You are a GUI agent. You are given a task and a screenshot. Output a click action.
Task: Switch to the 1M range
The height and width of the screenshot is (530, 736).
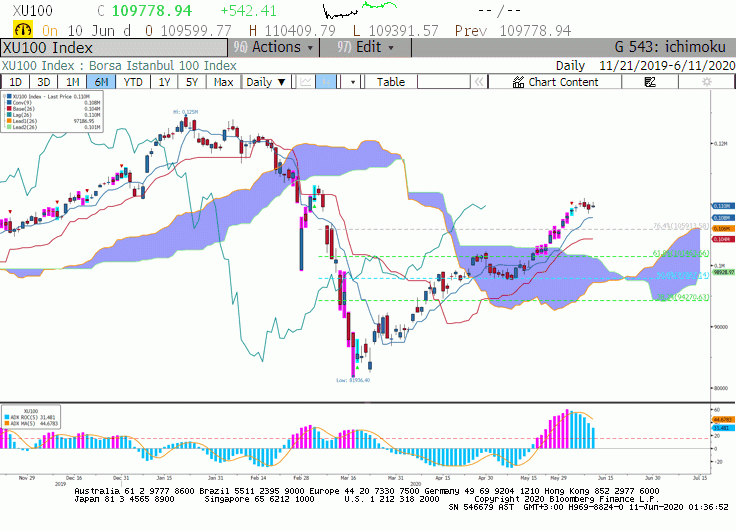pyautogui.click(x=72, y=82)
